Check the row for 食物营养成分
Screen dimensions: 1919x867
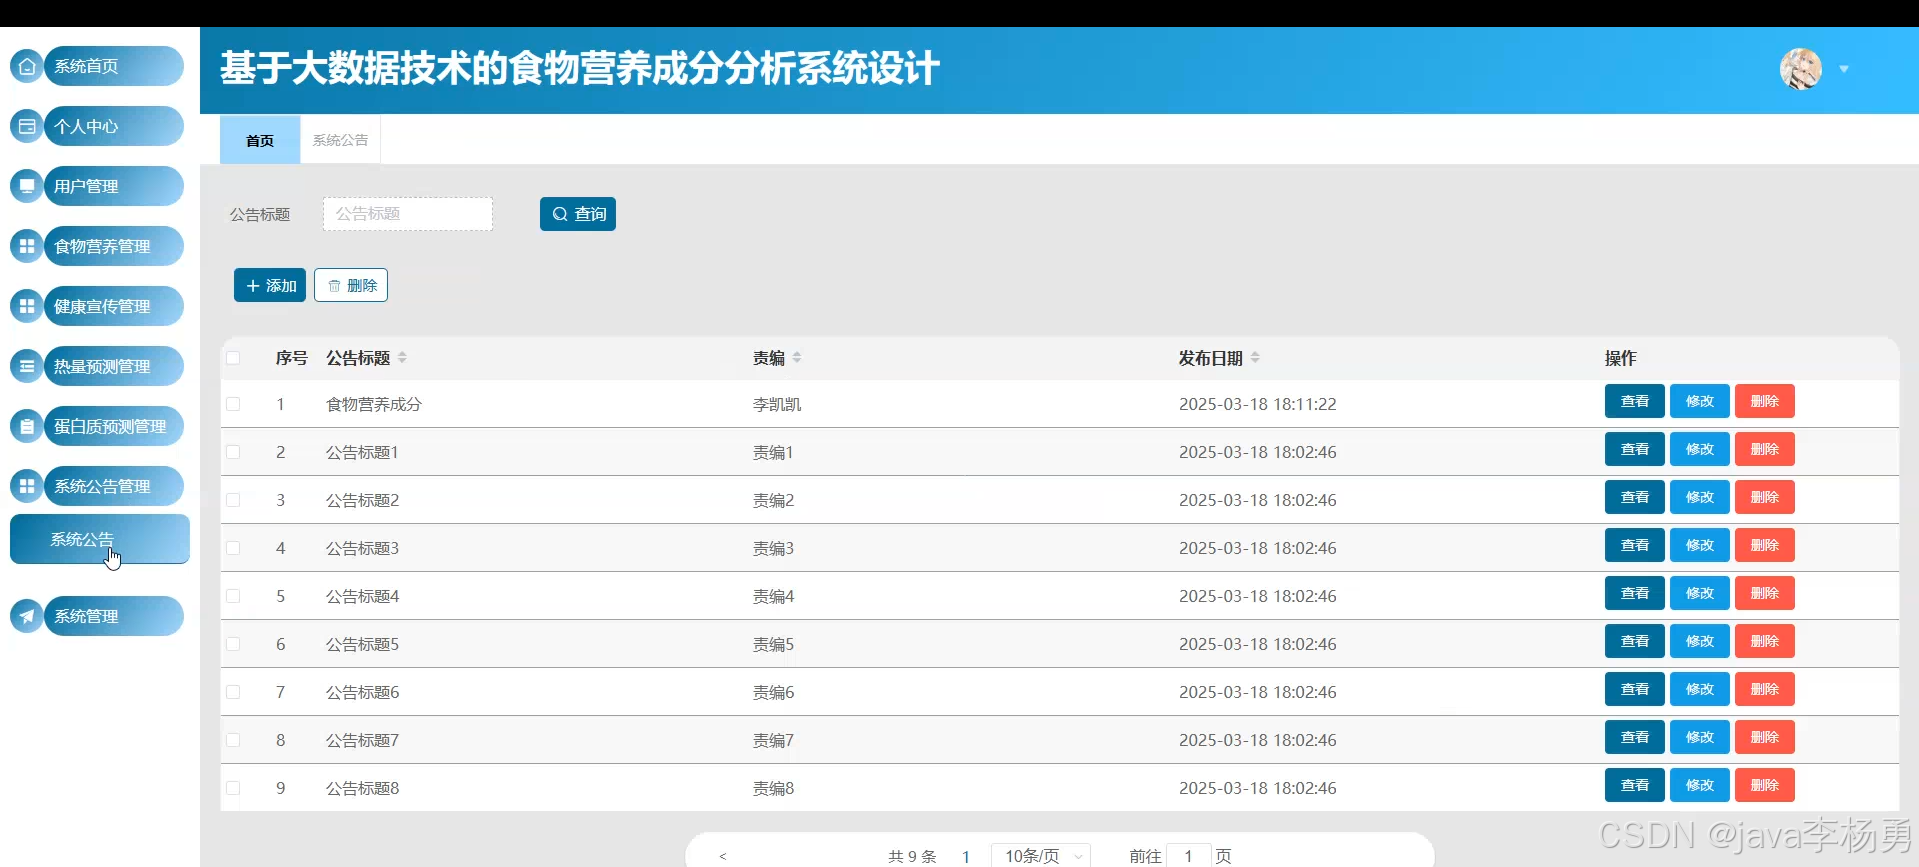(233, 404)
